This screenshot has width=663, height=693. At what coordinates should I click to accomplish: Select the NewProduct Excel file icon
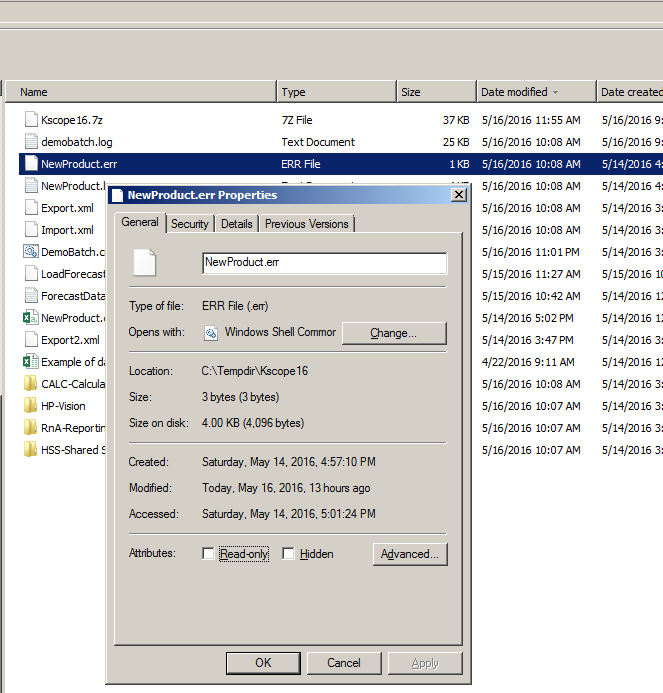(30, 318)
